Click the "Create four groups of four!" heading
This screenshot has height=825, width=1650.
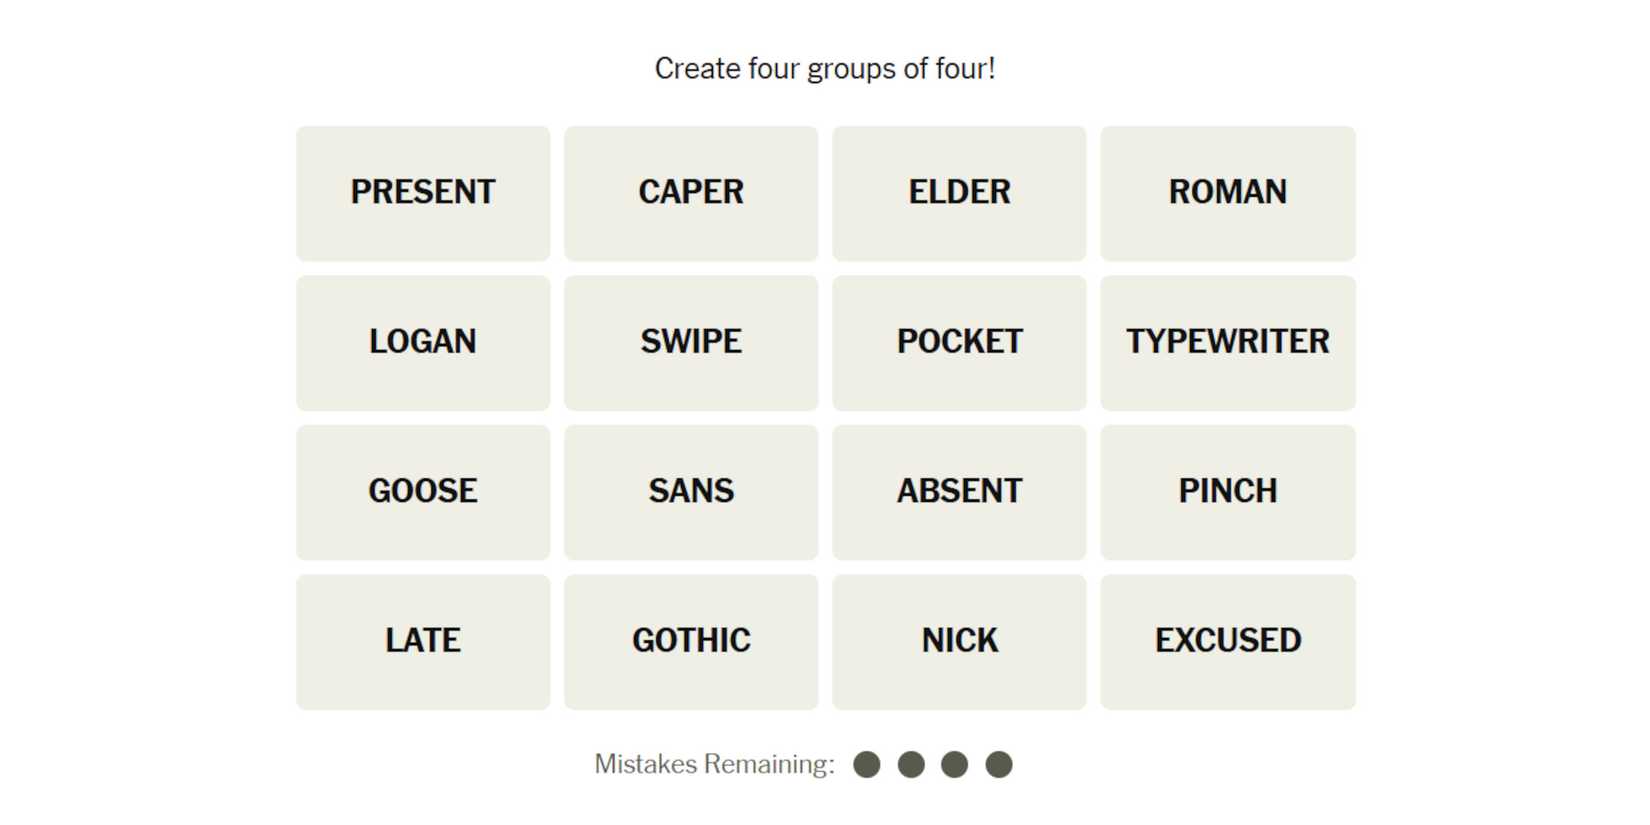[x=825, y=69]
